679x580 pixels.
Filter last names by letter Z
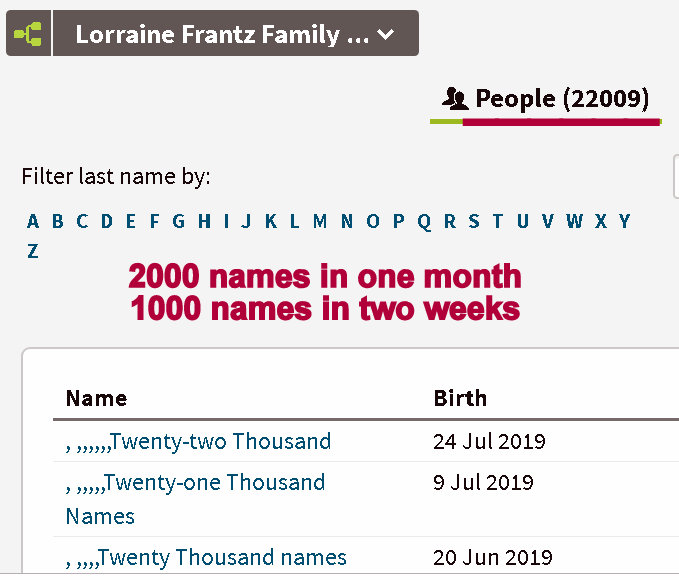33,251
